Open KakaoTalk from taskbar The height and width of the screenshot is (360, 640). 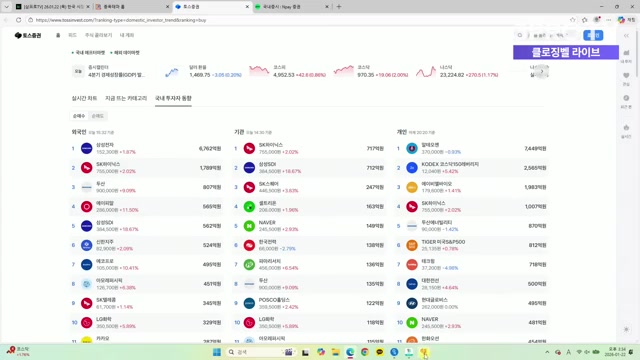pos(379,352)
